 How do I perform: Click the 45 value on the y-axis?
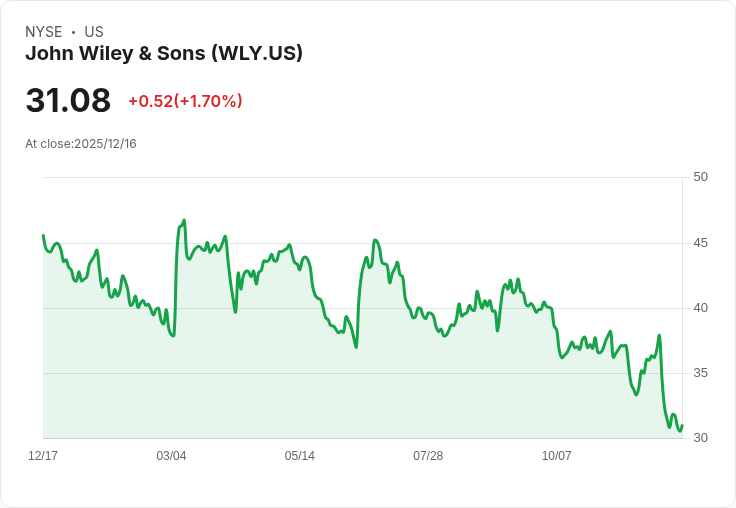[x=701, y=243]
